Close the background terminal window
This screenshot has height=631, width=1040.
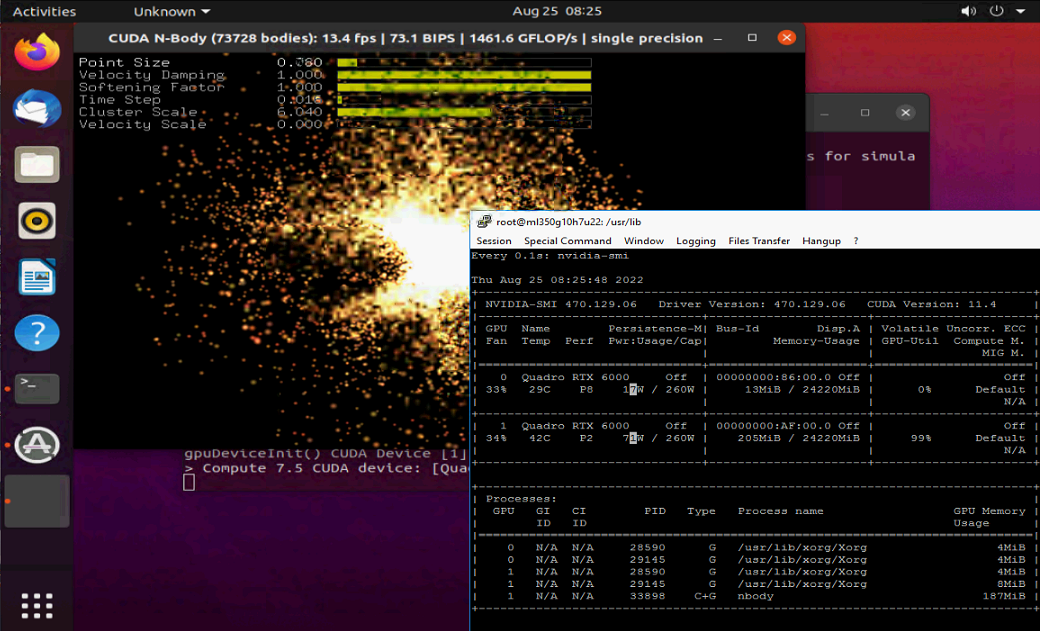[x=905, y=113]
